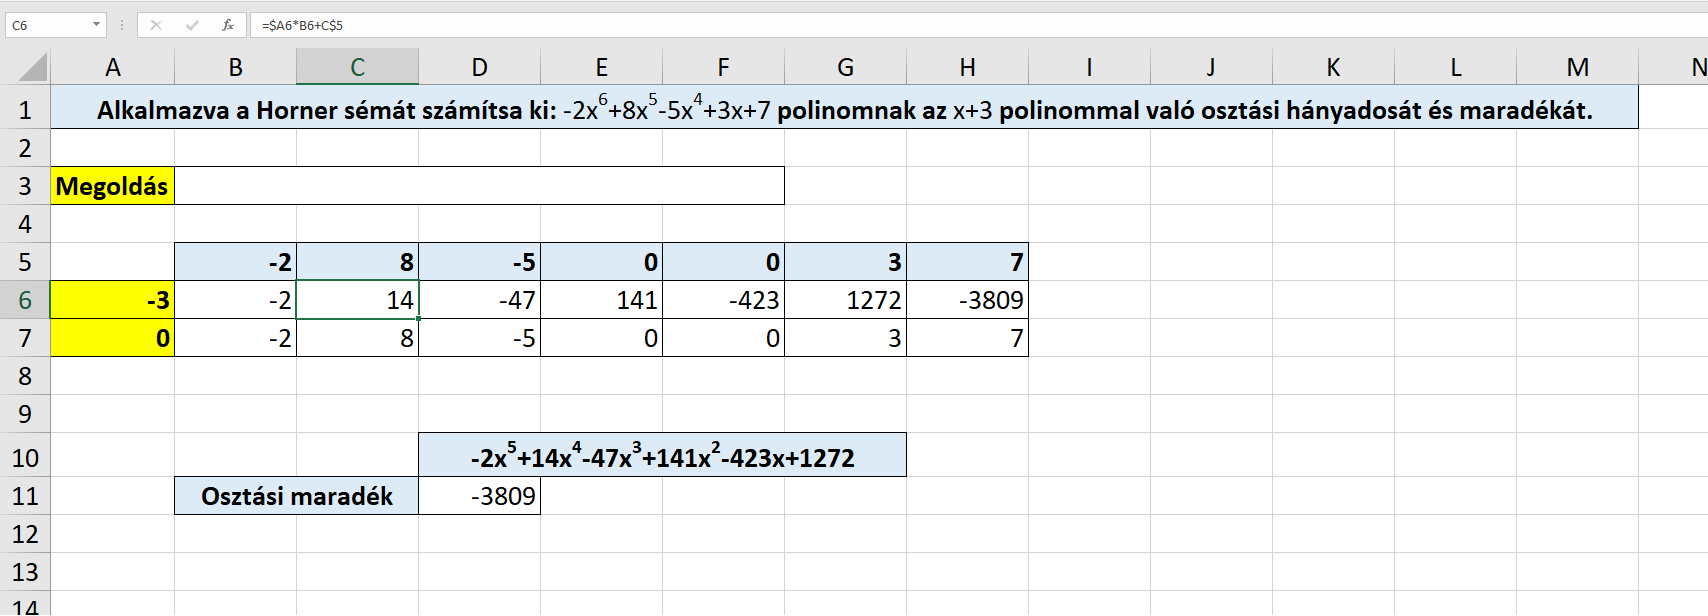This screenshot has height=616, width=1708.
Task: Click the three-dot handle beside Name Box
Action: pos(122,25)
